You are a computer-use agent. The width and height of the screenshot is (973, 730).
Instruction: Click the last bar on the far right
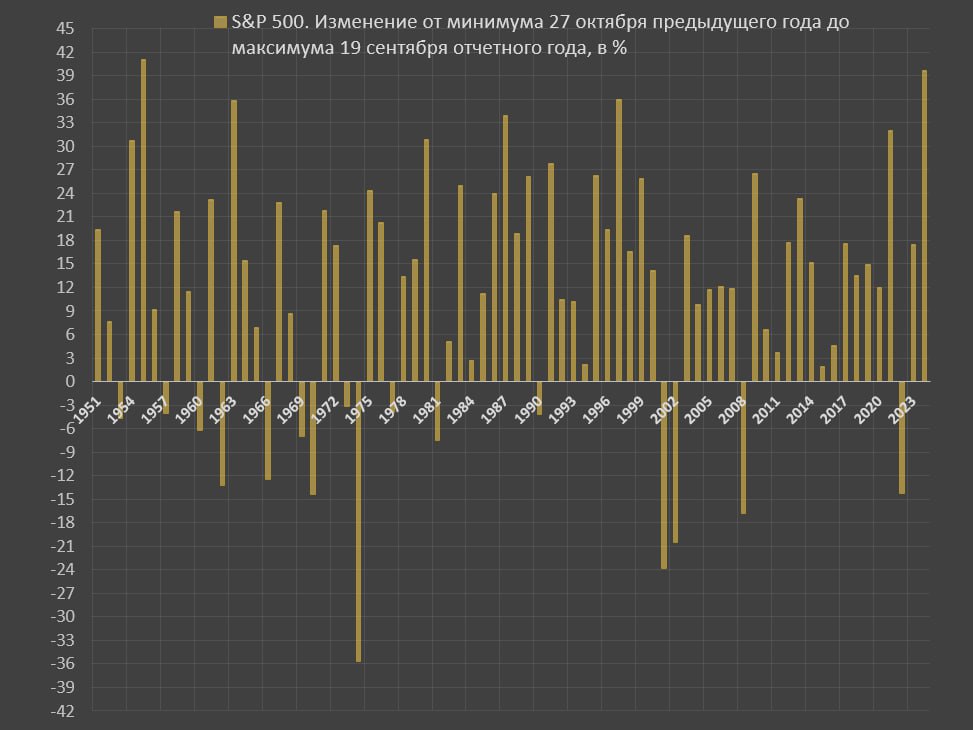(924, 226)
